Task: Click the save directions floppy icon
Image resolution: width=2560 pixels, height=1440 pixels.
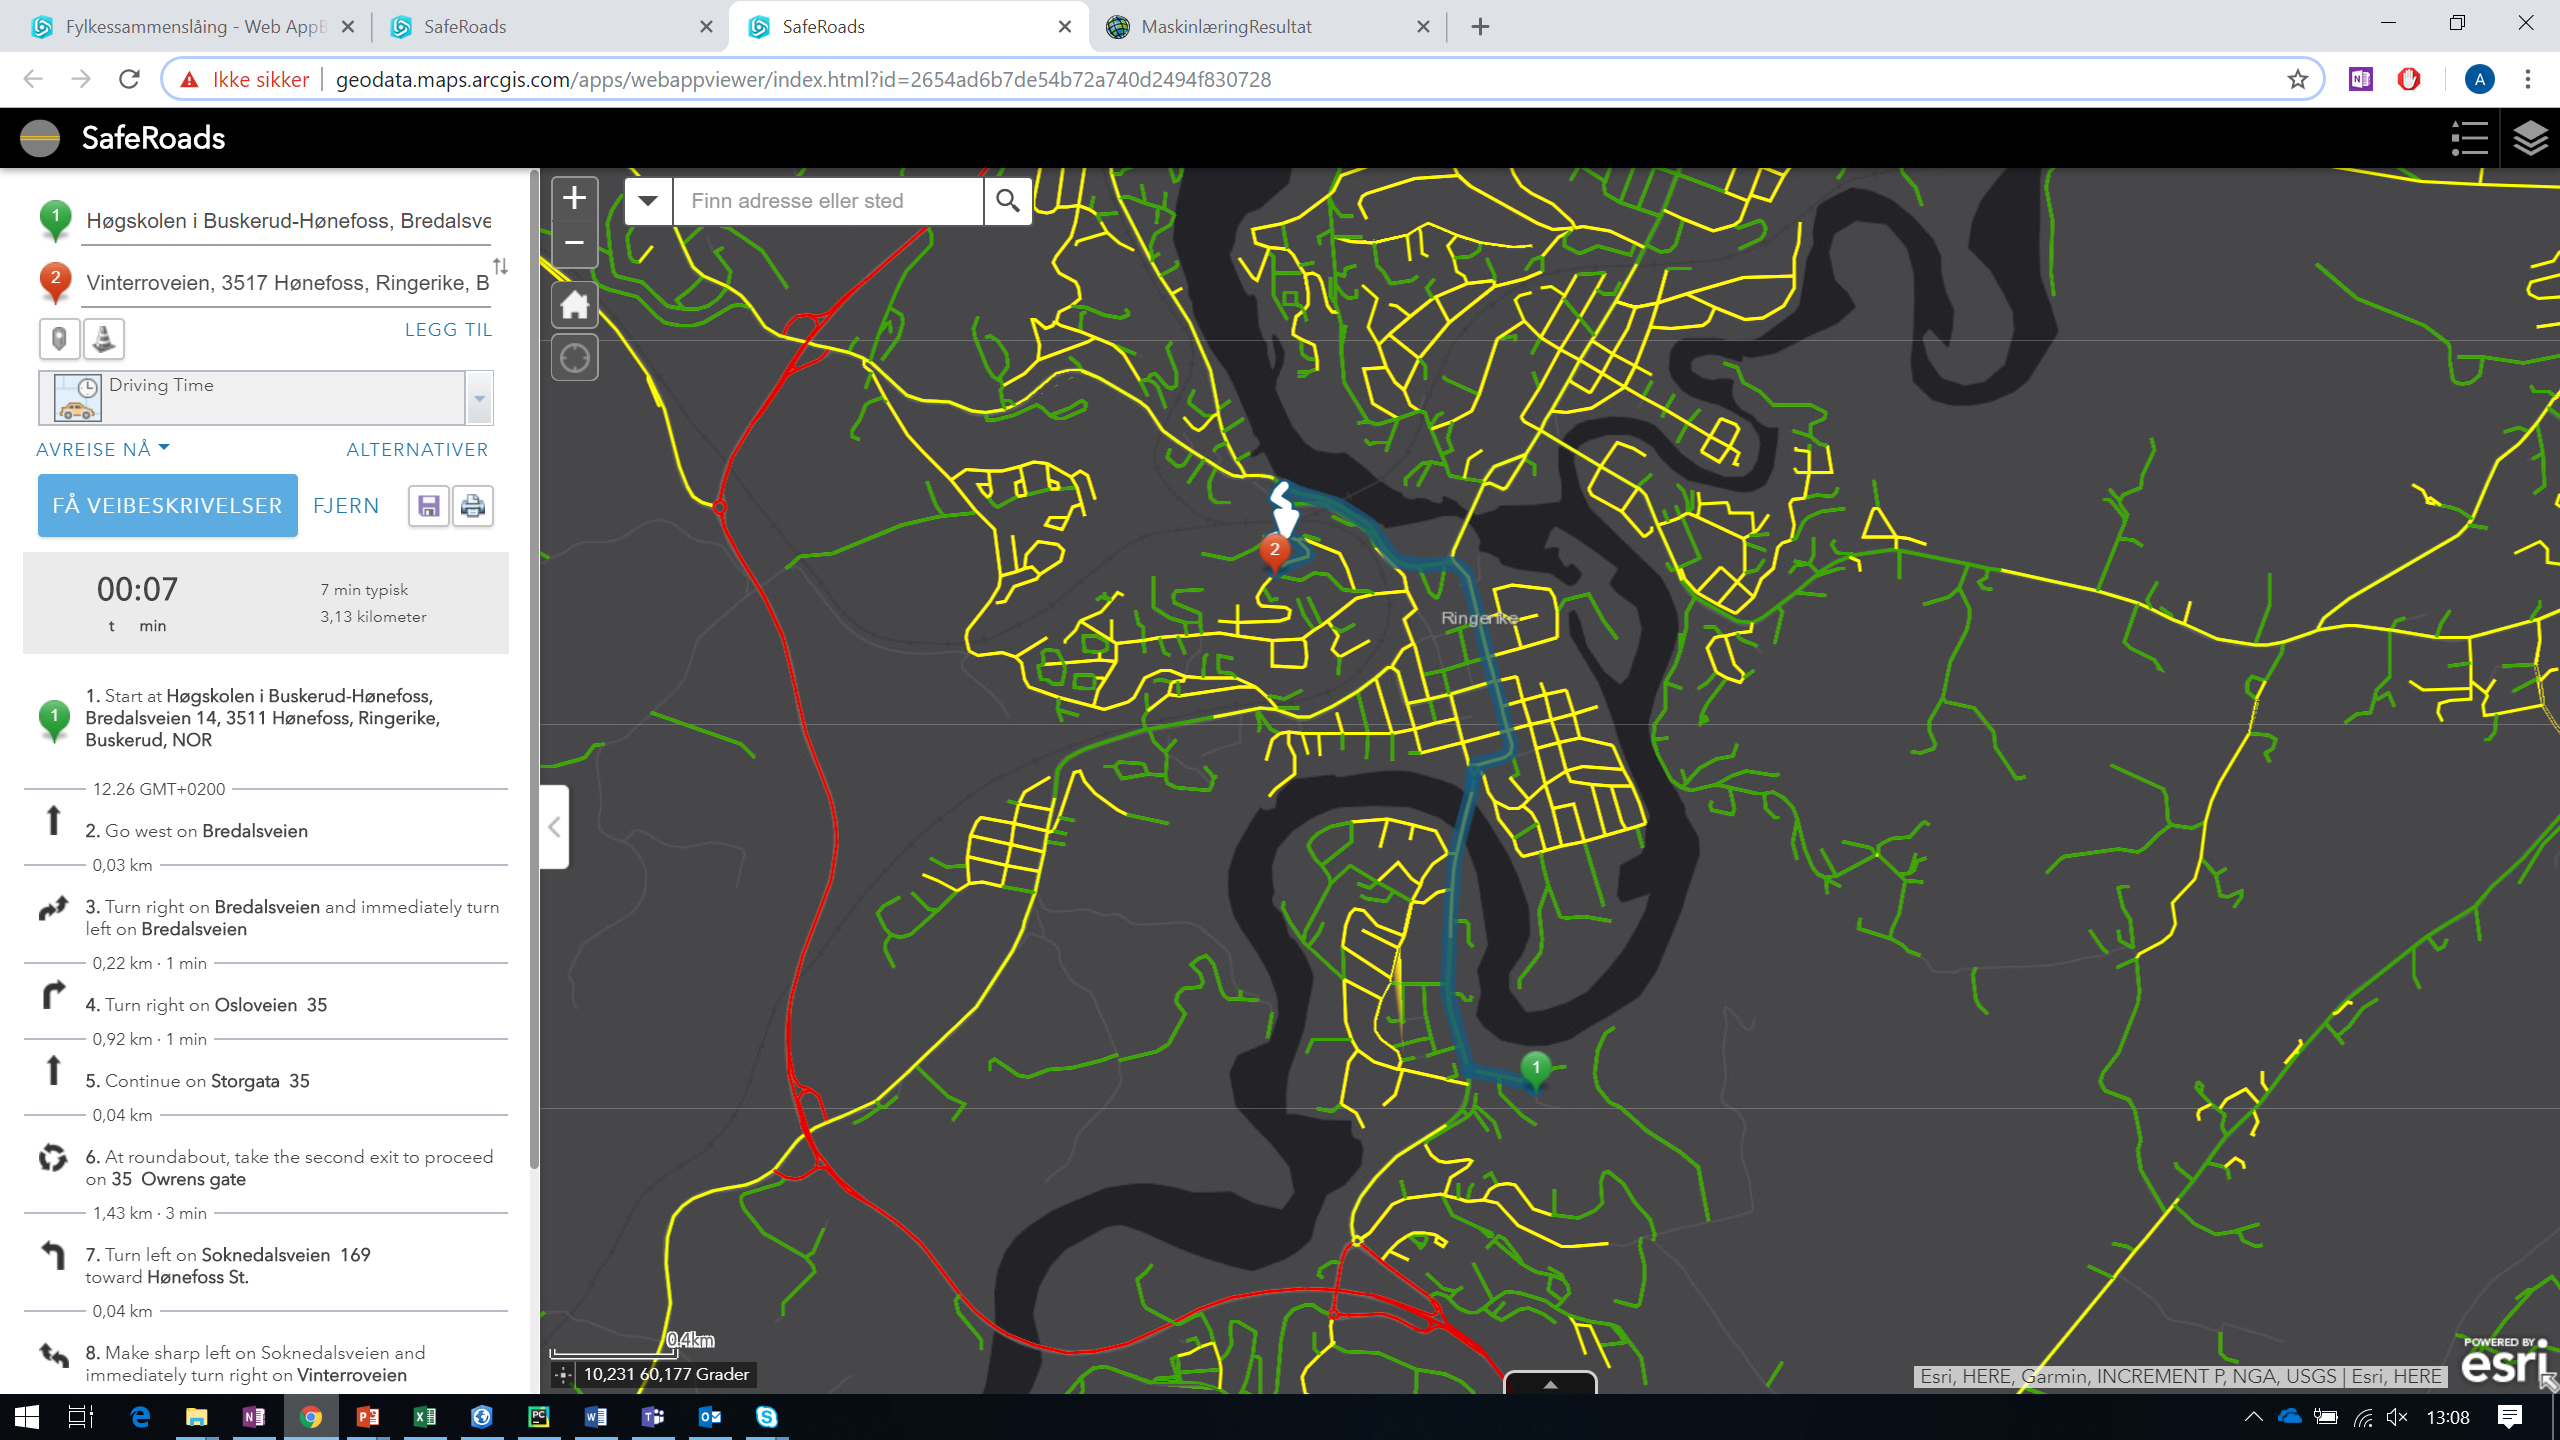Action: (x=429, y=506)
